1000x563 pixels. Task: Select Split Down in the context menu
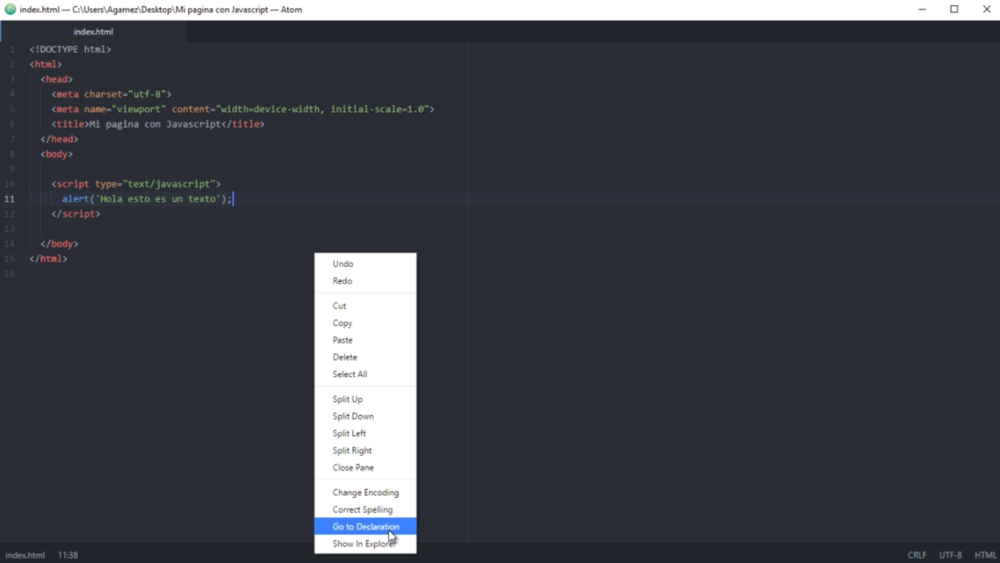365,416
